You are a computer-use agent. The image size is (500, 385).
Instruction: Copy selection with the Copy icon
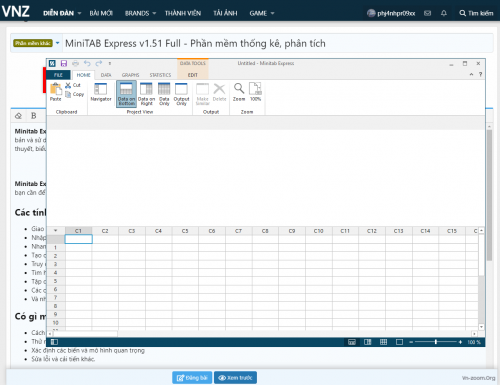[x=74, y=94]
